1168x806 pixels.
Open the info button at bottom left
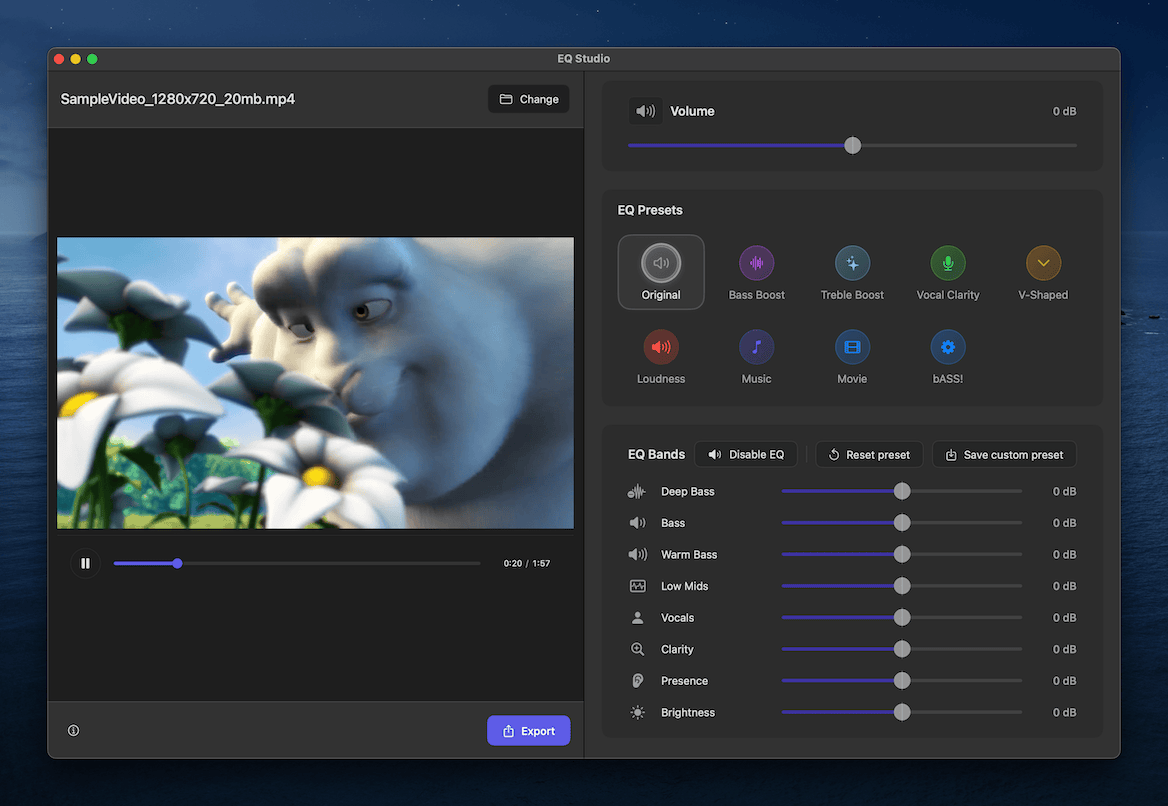pos(73,731)
